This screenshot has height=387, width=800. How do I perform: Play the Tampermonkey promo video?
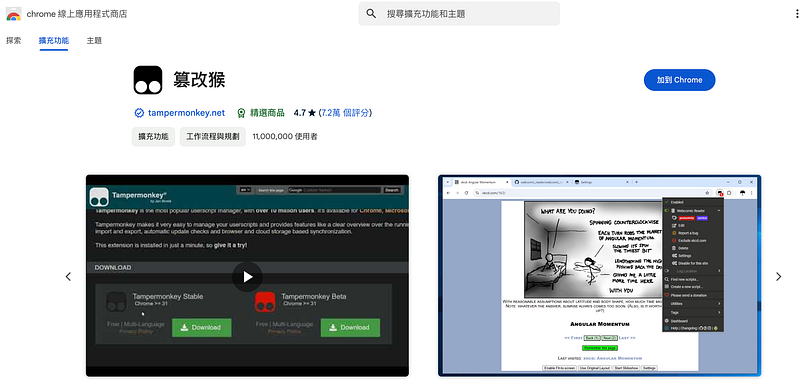point(247,276)
